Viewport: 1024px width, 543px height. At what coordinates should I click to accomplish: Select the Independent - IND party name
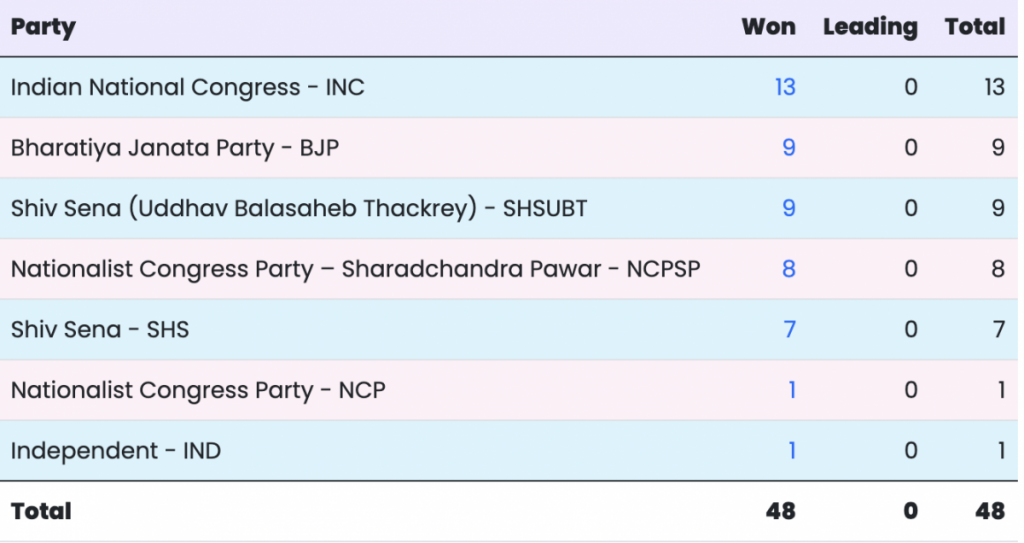(x=116, y=450)
